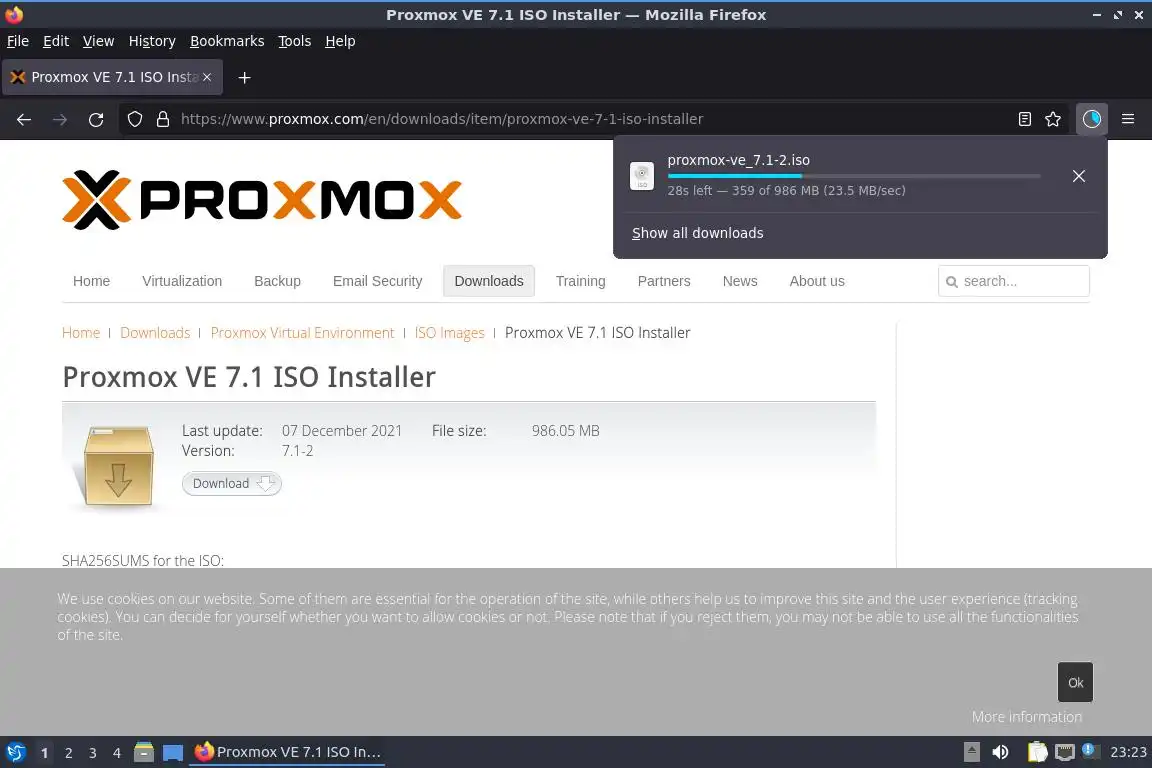
Task: Open the Edit menu
Action: (x=56, y=41)
